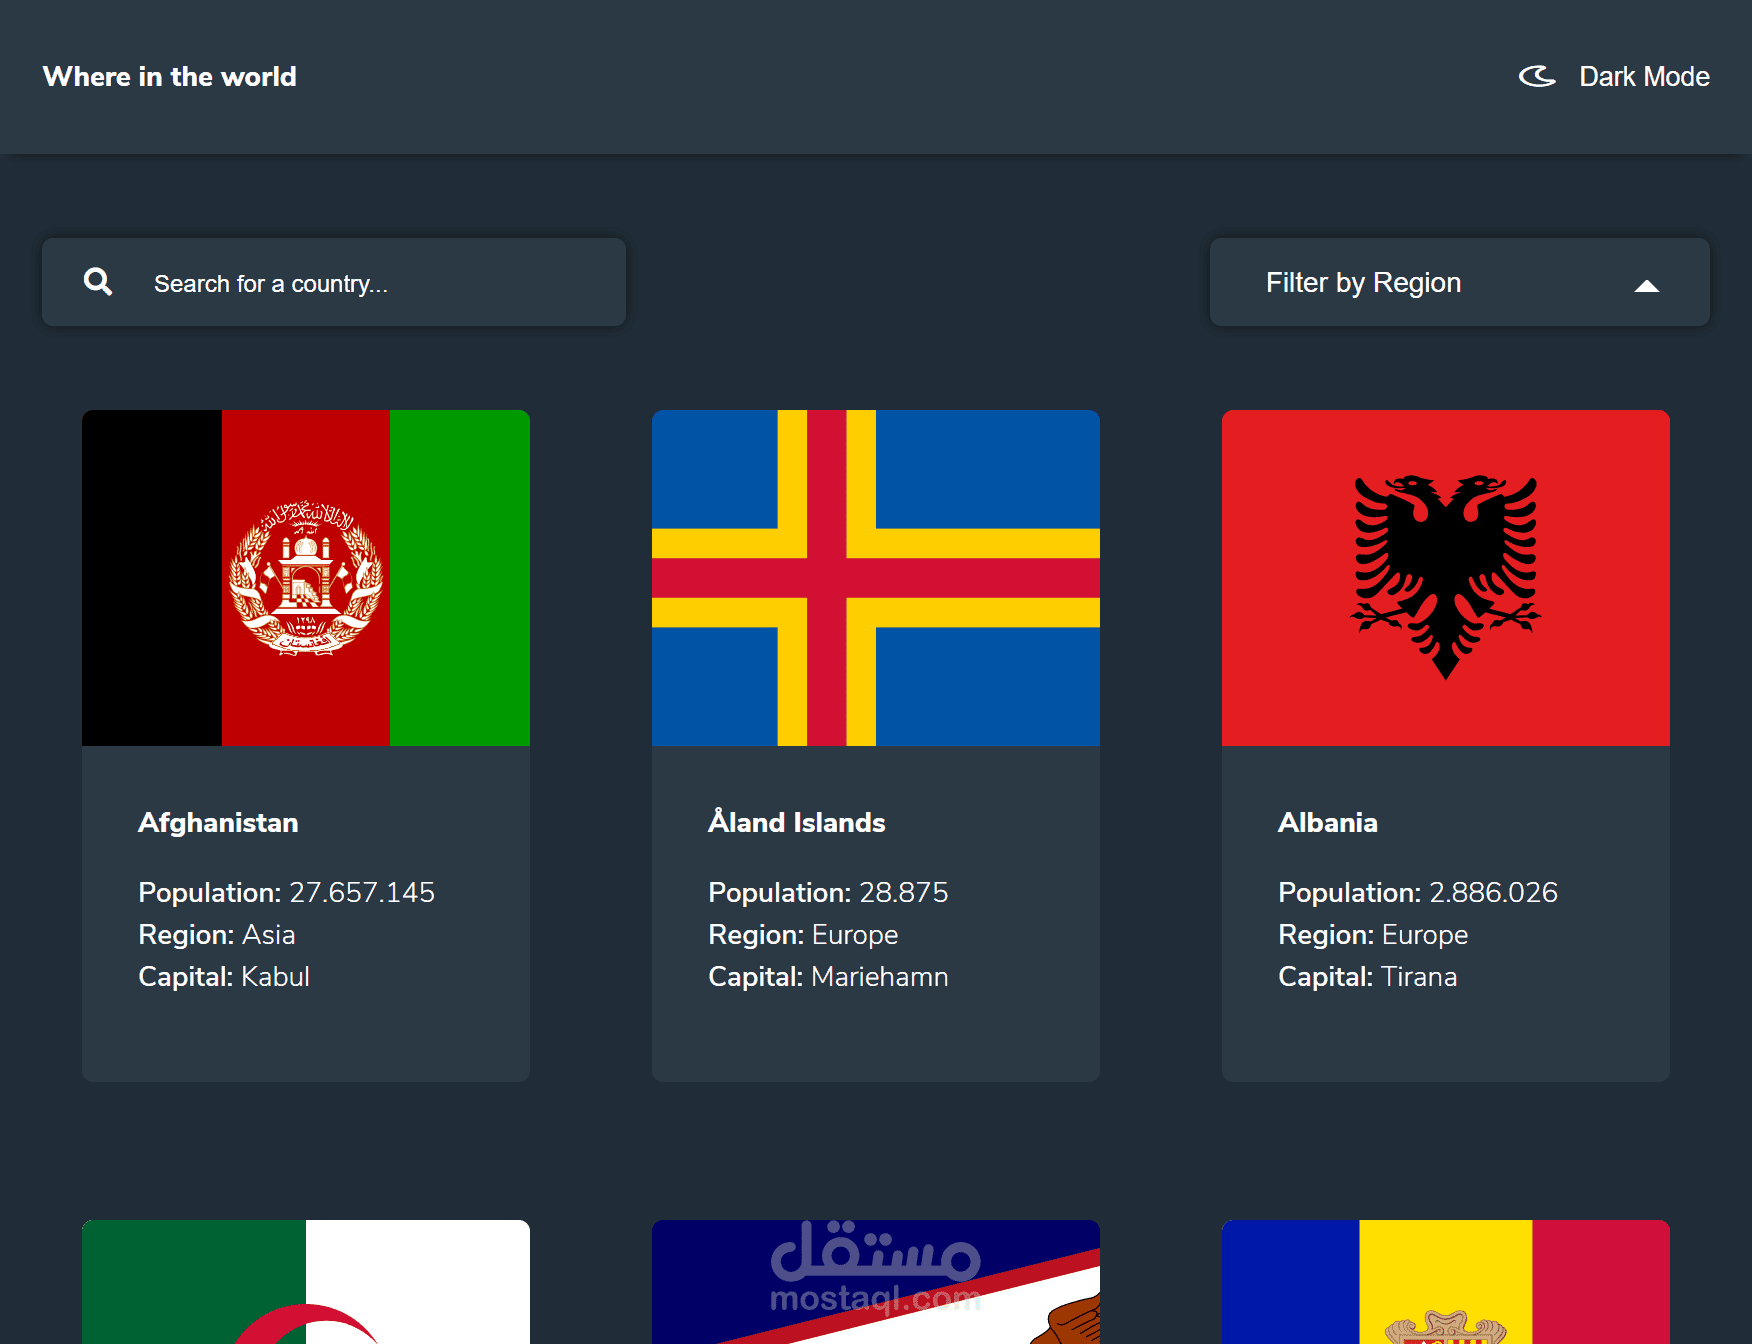This screenshot has width=1752, height=1344.
Task: Click the crescent moon Dark Mode icon
Action: click(1537, 76)
